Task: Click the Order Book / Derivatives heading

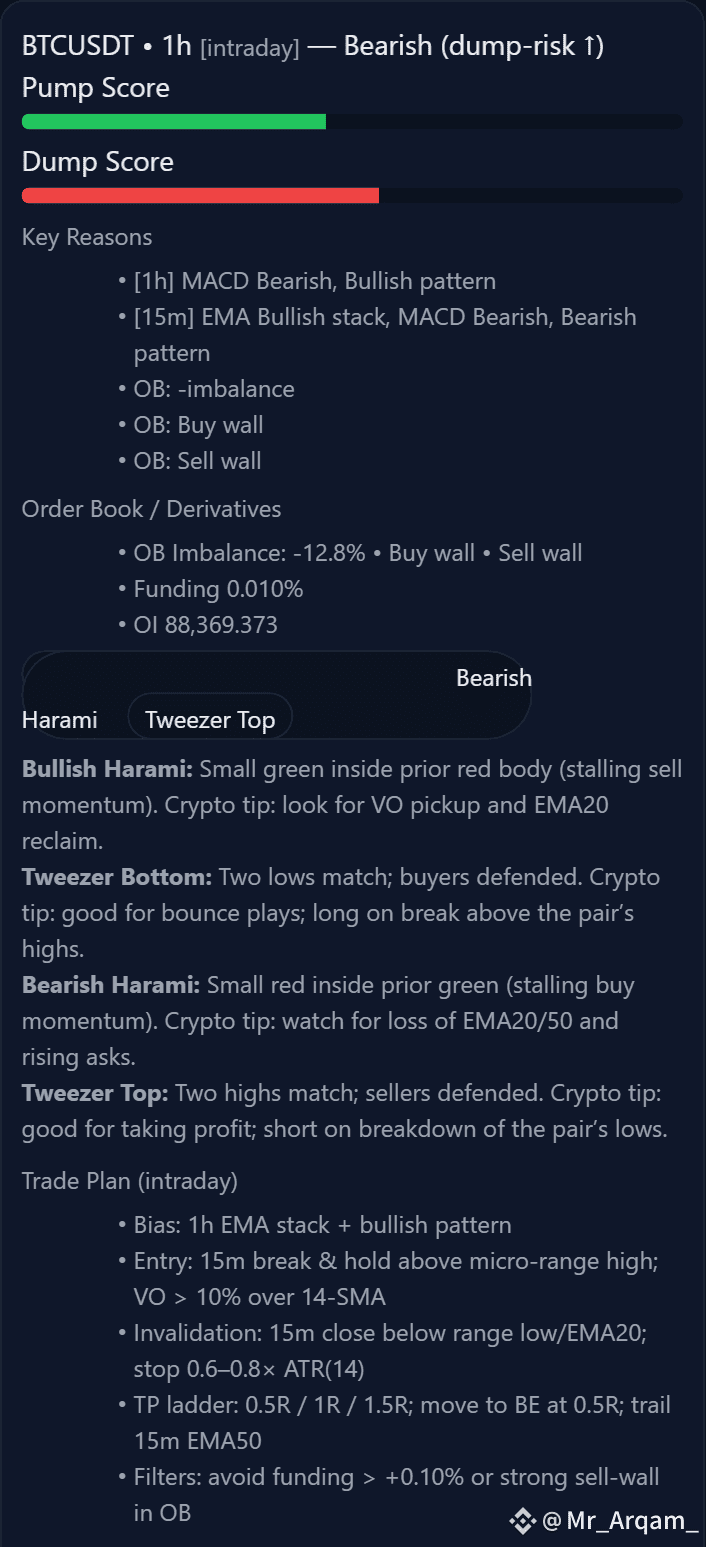Action: coord(152,509)
